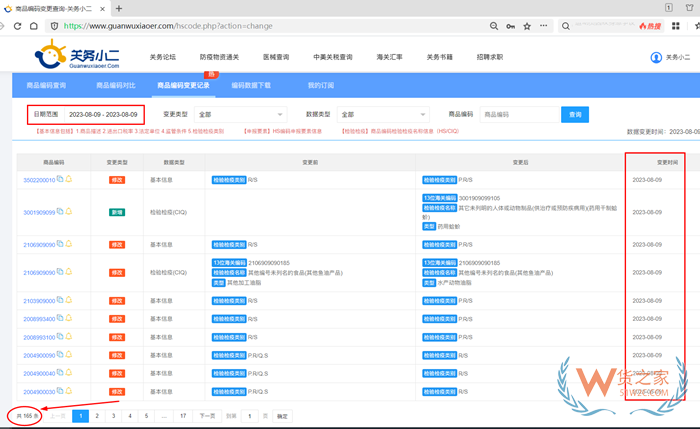Go to page 5 of results
The image size is (700, 429).
pyautogui.click(x=146, y=416)
